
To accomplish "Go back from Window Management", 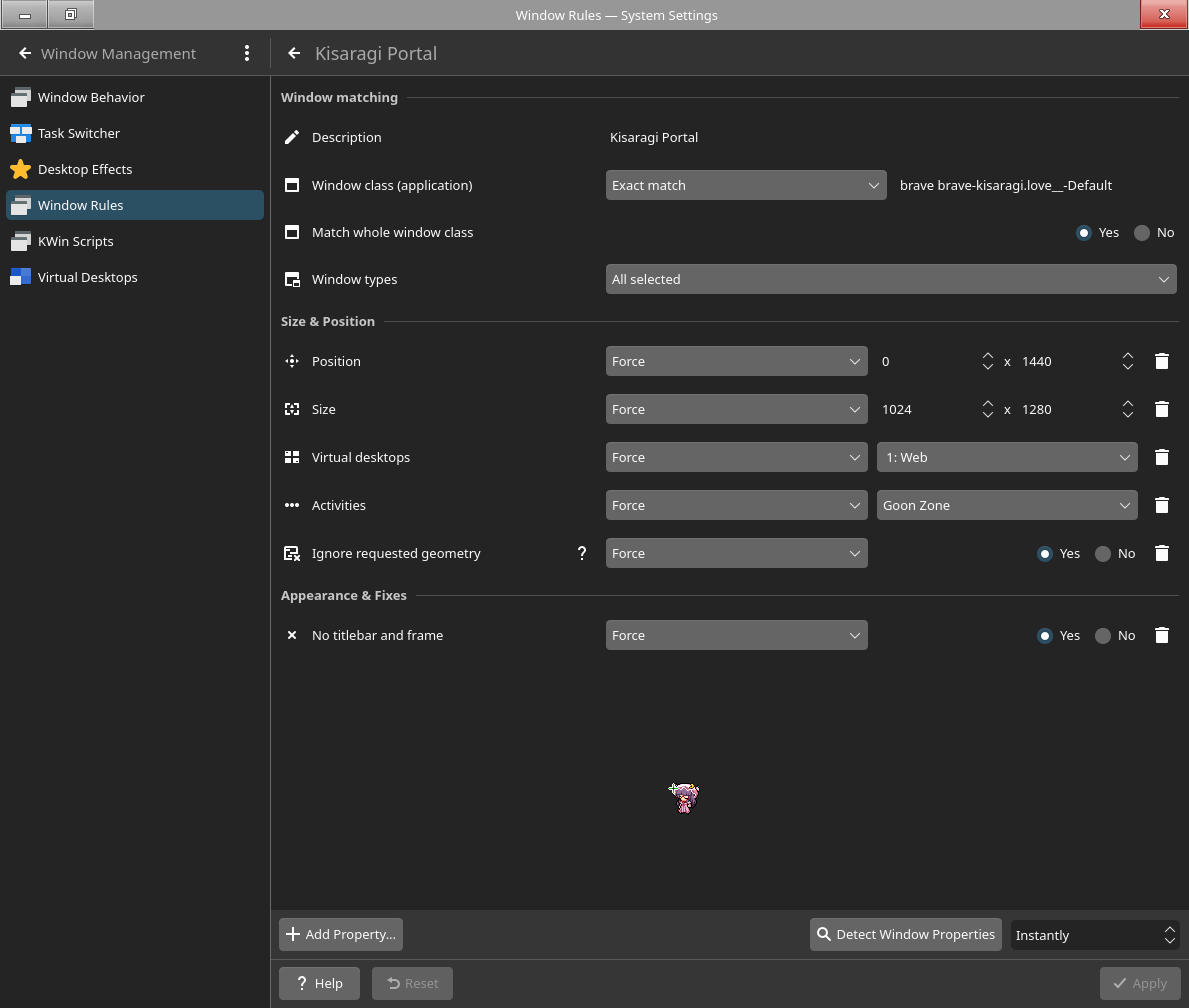I will (x=25, y=53).
